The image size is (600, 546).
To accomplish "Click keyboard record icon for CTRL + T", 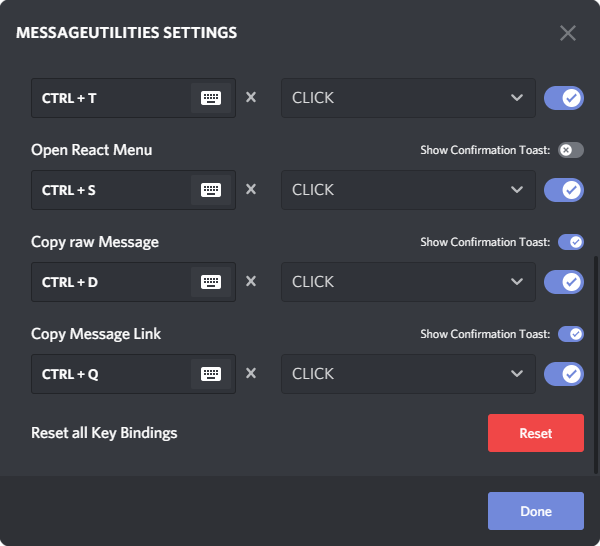I will [x=211, y=98].
